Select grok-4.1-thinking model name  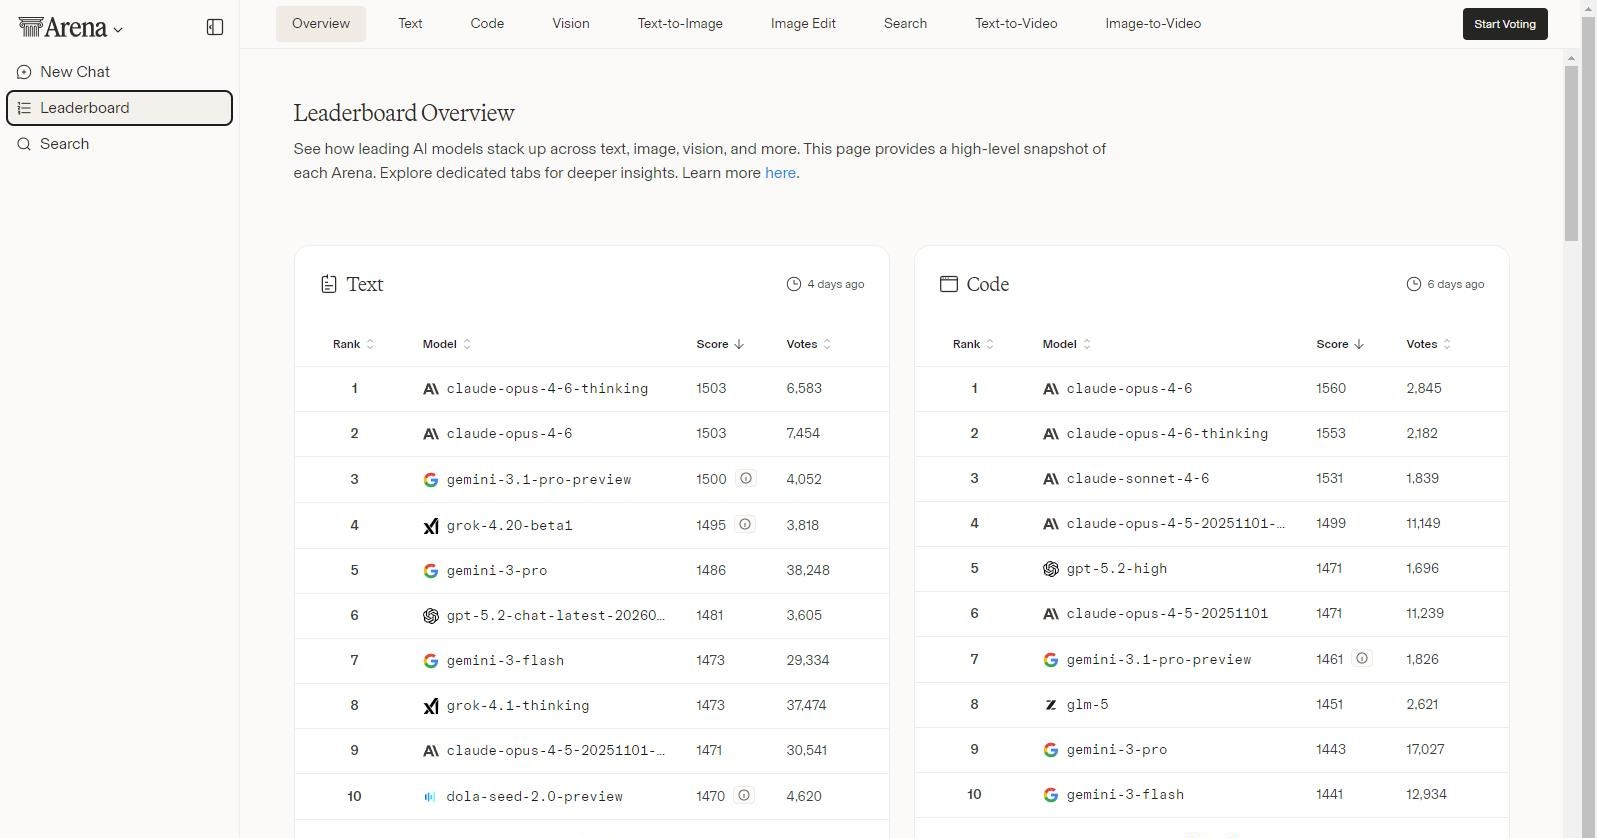tap(518, 705)
